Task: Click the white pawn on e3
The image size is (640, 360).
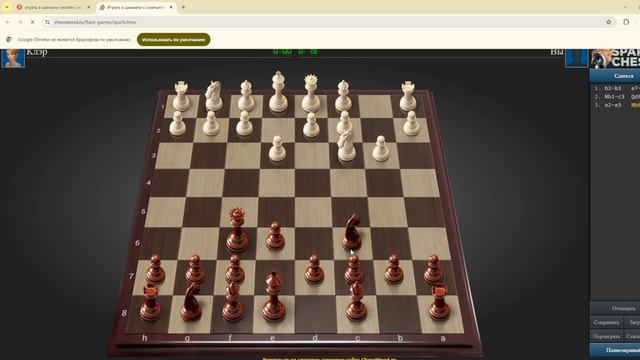Action: click(277, 149)
